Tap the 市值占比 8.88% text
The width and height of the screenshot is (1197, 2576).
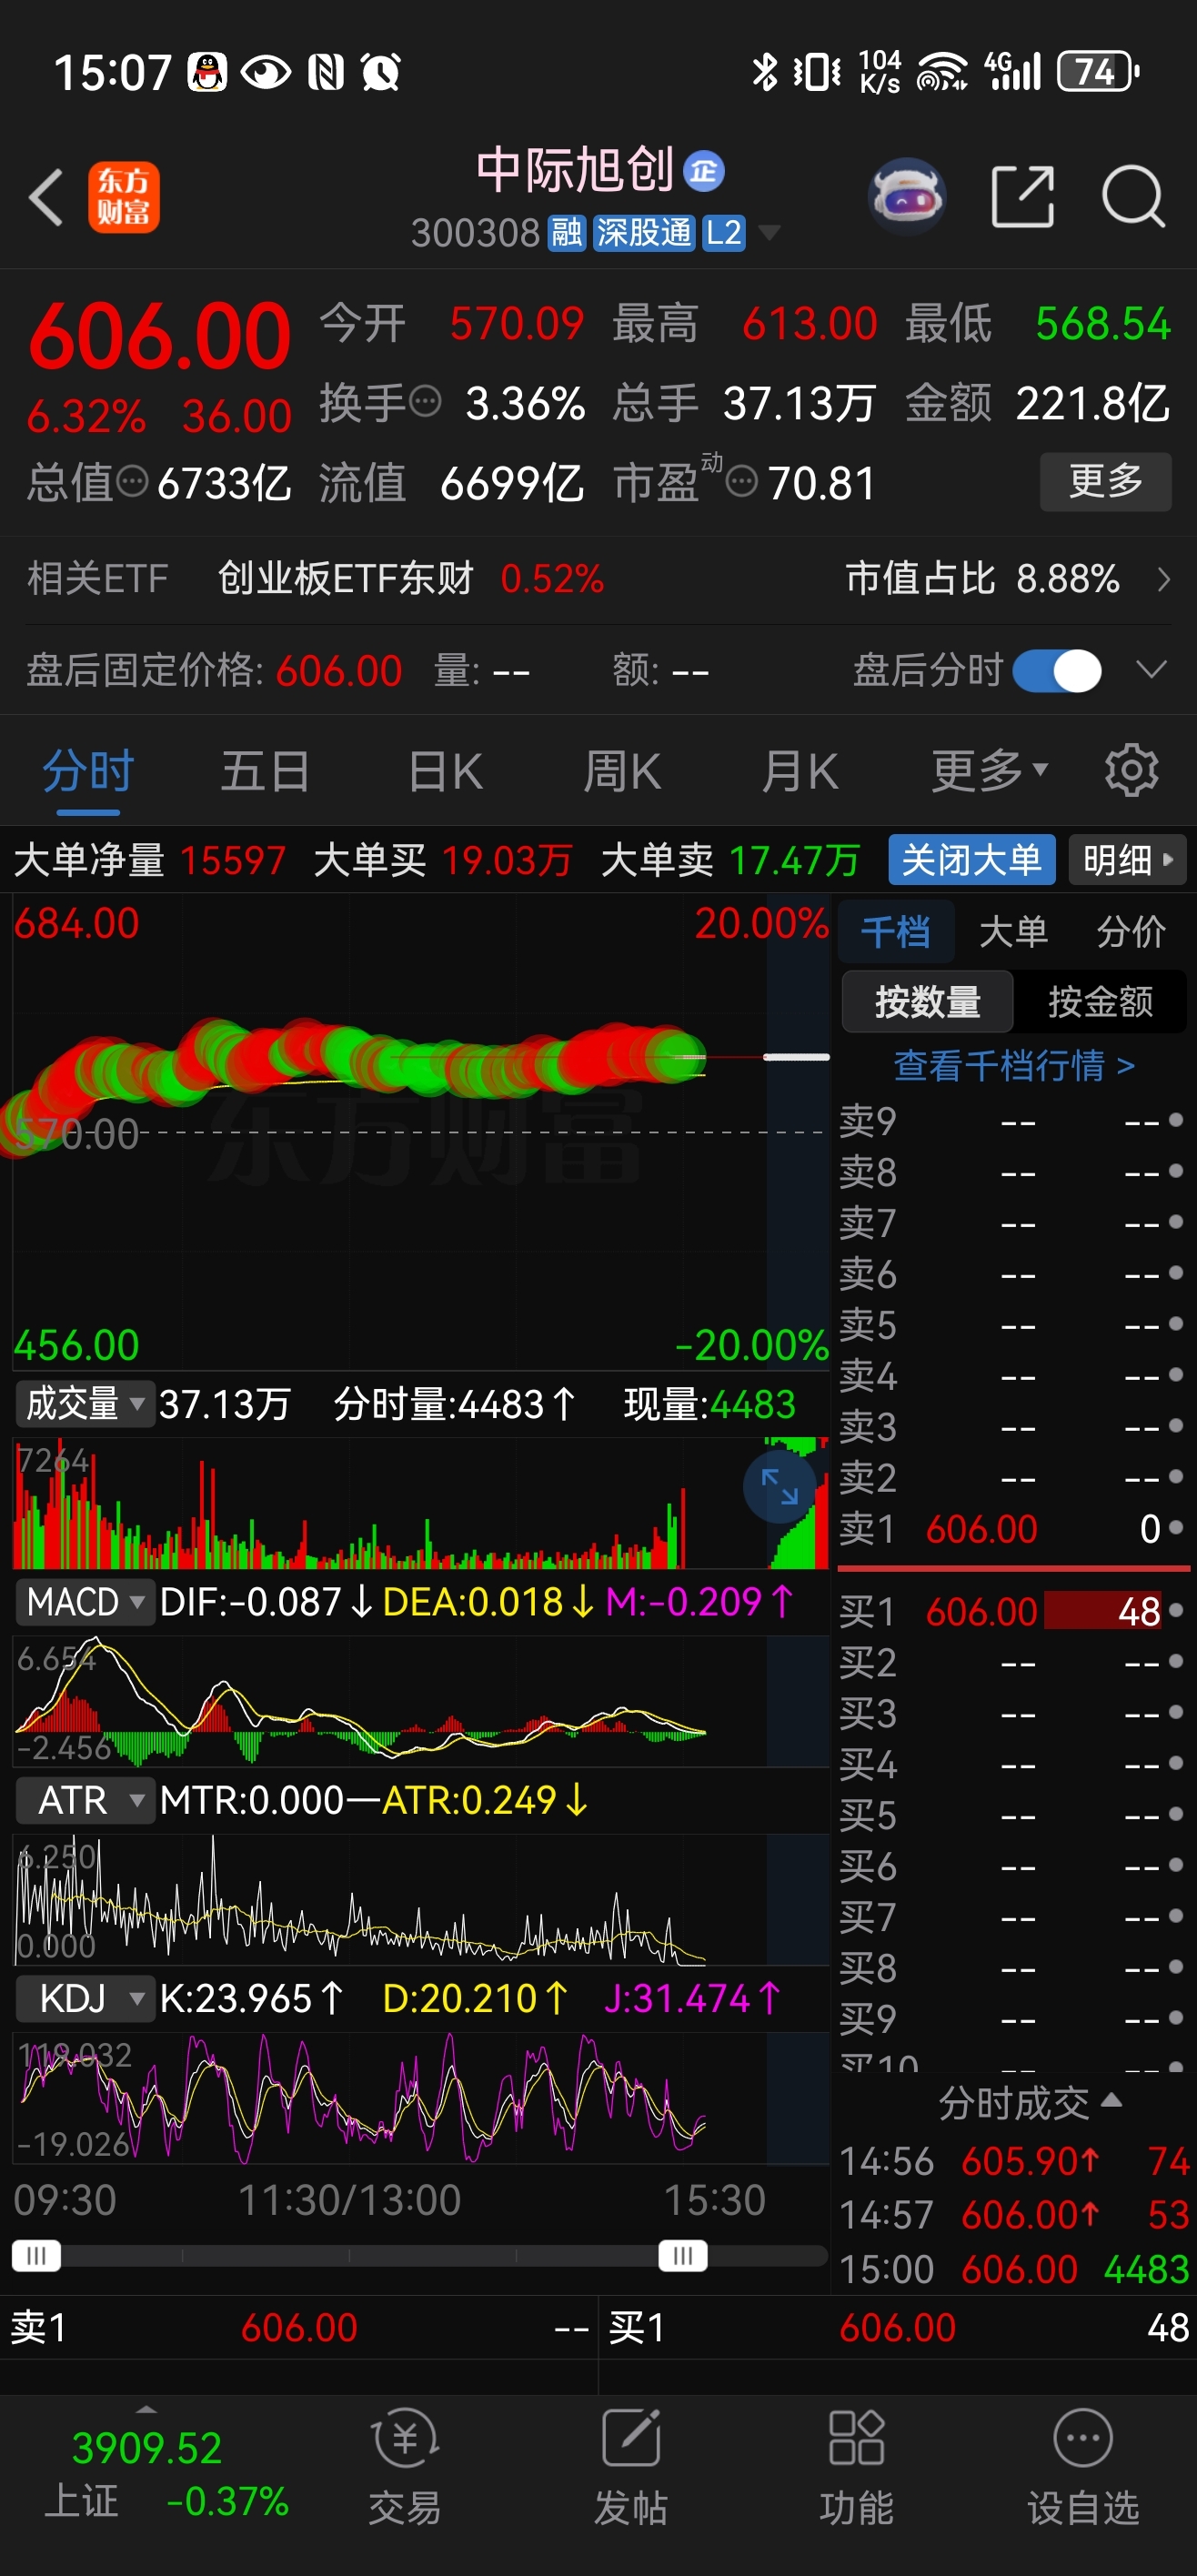coord(982,579)
